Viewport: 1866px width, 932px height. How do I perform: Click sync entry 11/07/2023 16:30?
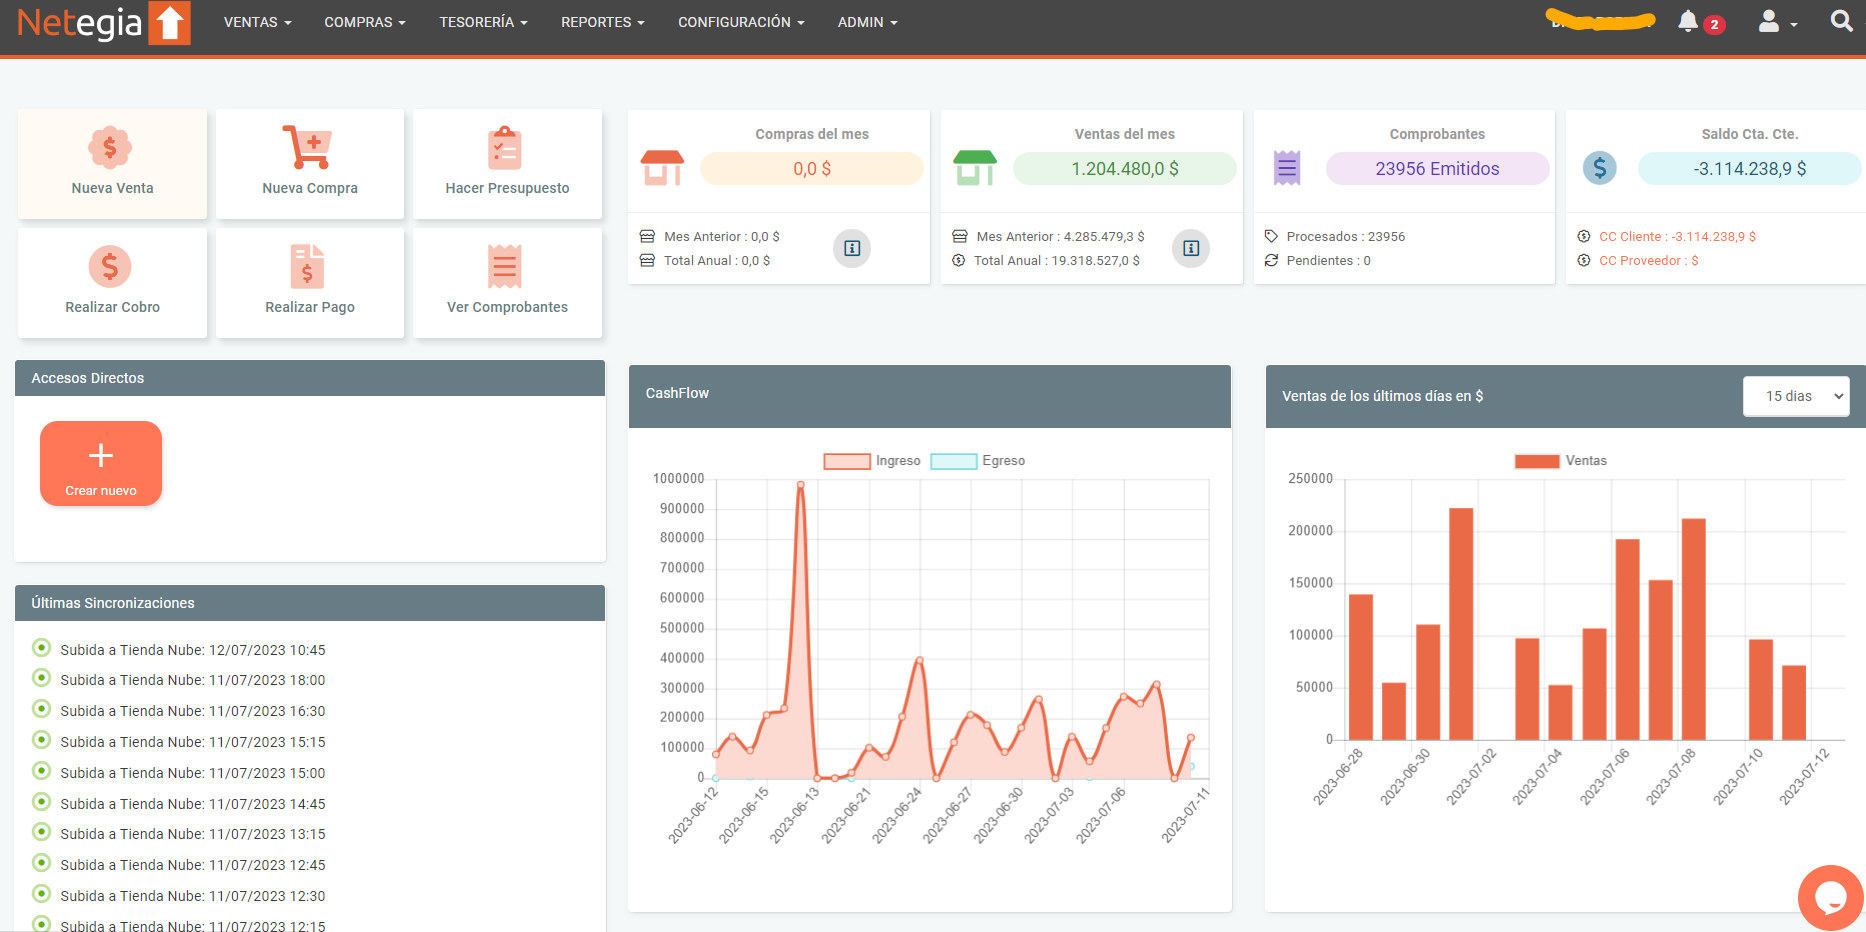click(x=192, y=711)
